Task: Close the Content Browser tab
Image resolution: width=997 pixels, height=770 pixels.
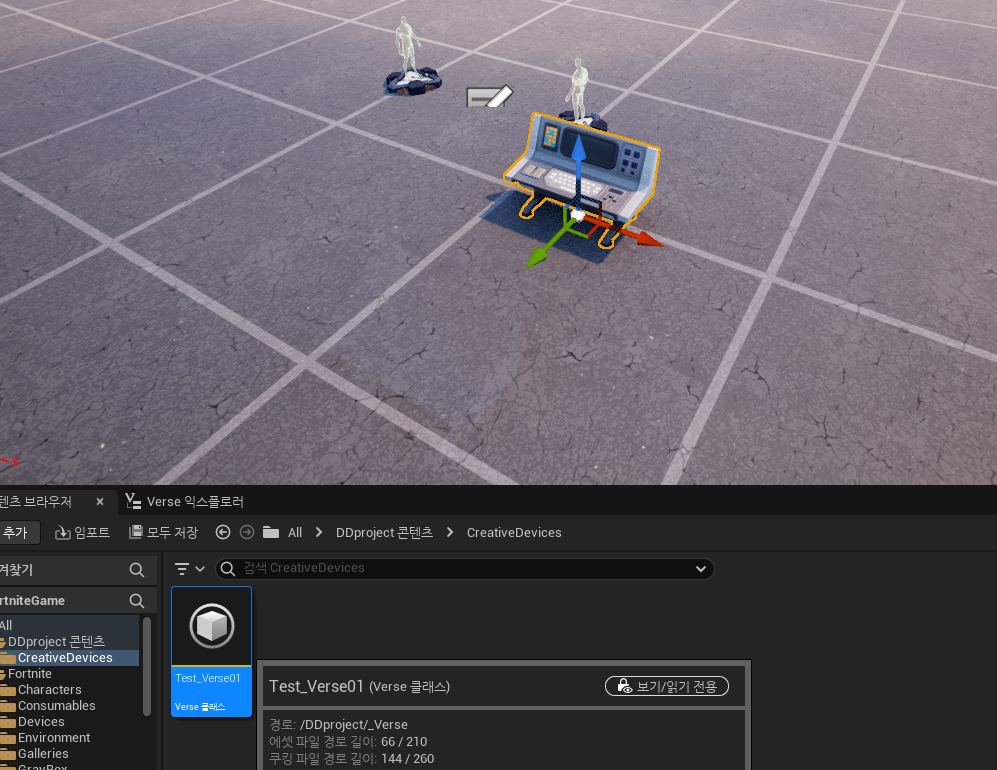Action: (100, 502)
